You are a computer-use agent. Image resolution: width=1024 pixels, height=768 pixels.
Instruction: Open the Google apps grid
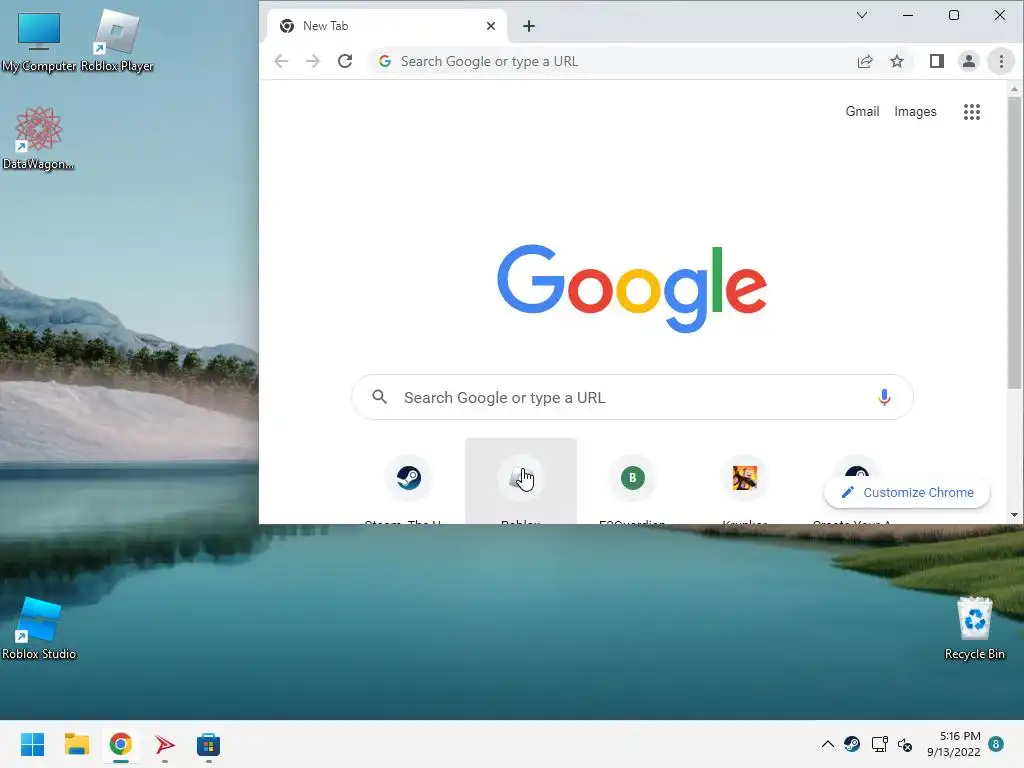[x=972, y=112]
